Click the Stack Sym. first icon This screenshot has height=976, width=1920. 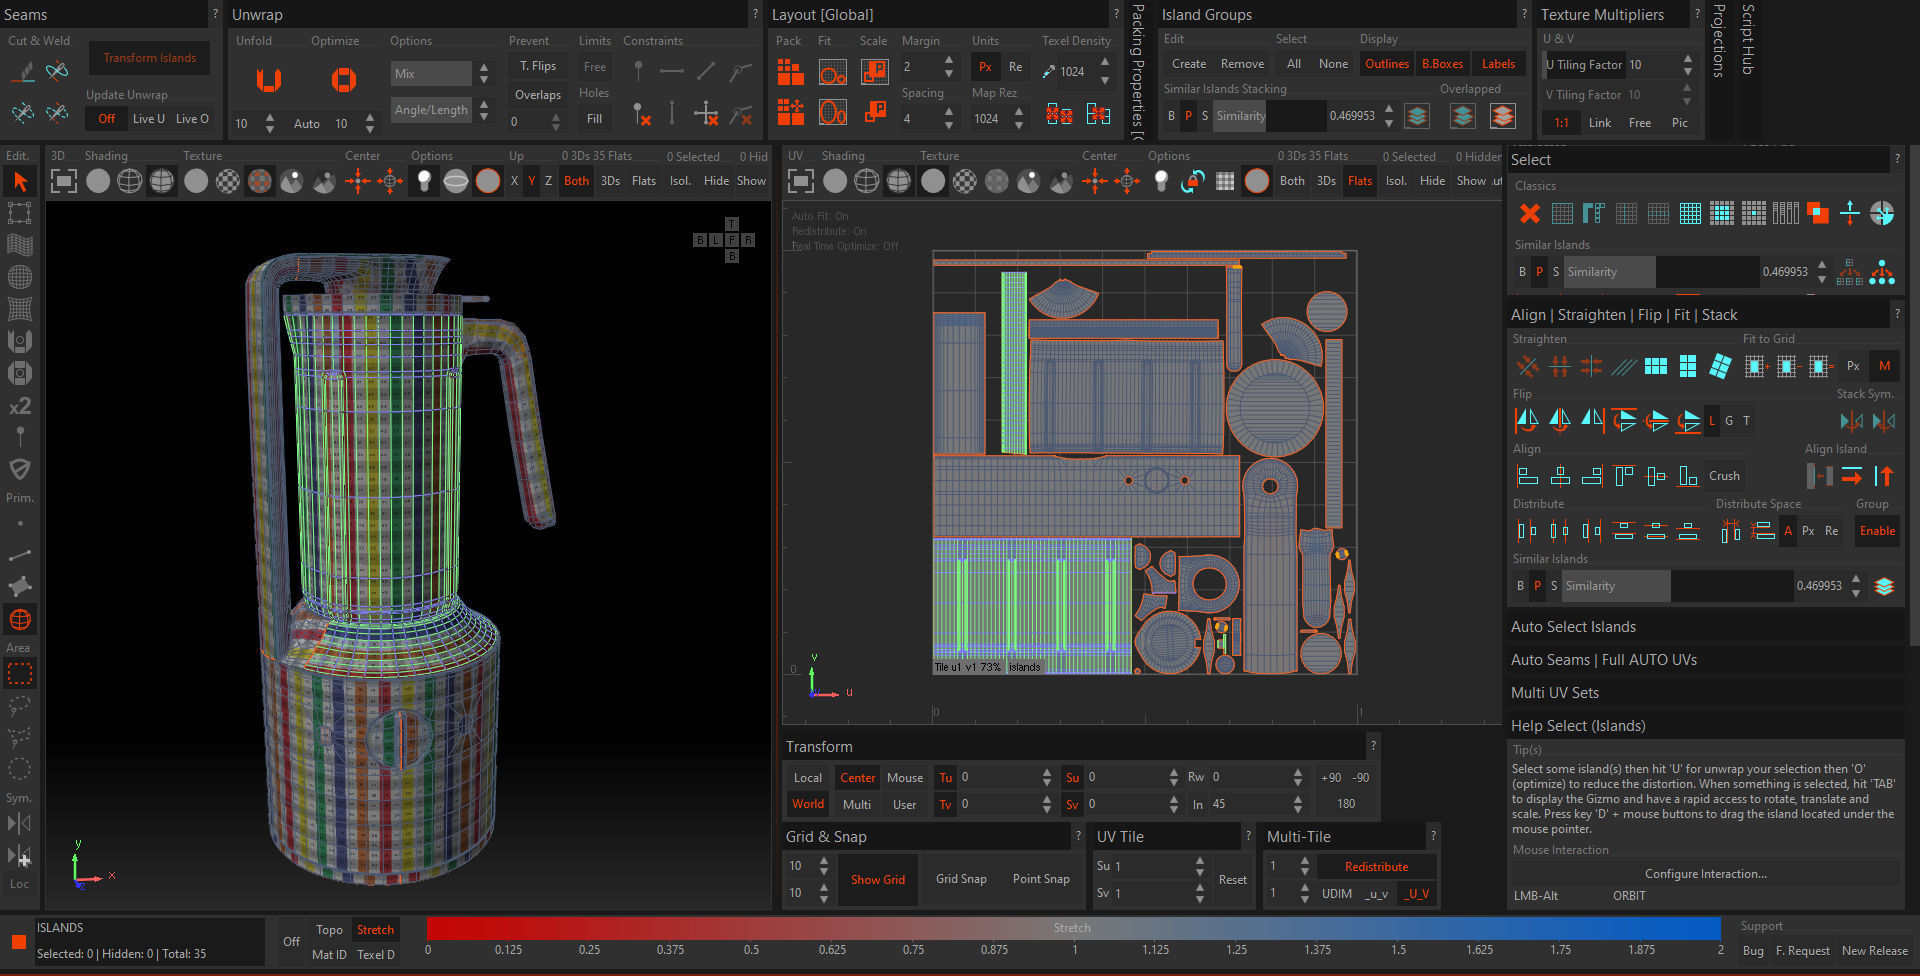(x=1851, y=421)
